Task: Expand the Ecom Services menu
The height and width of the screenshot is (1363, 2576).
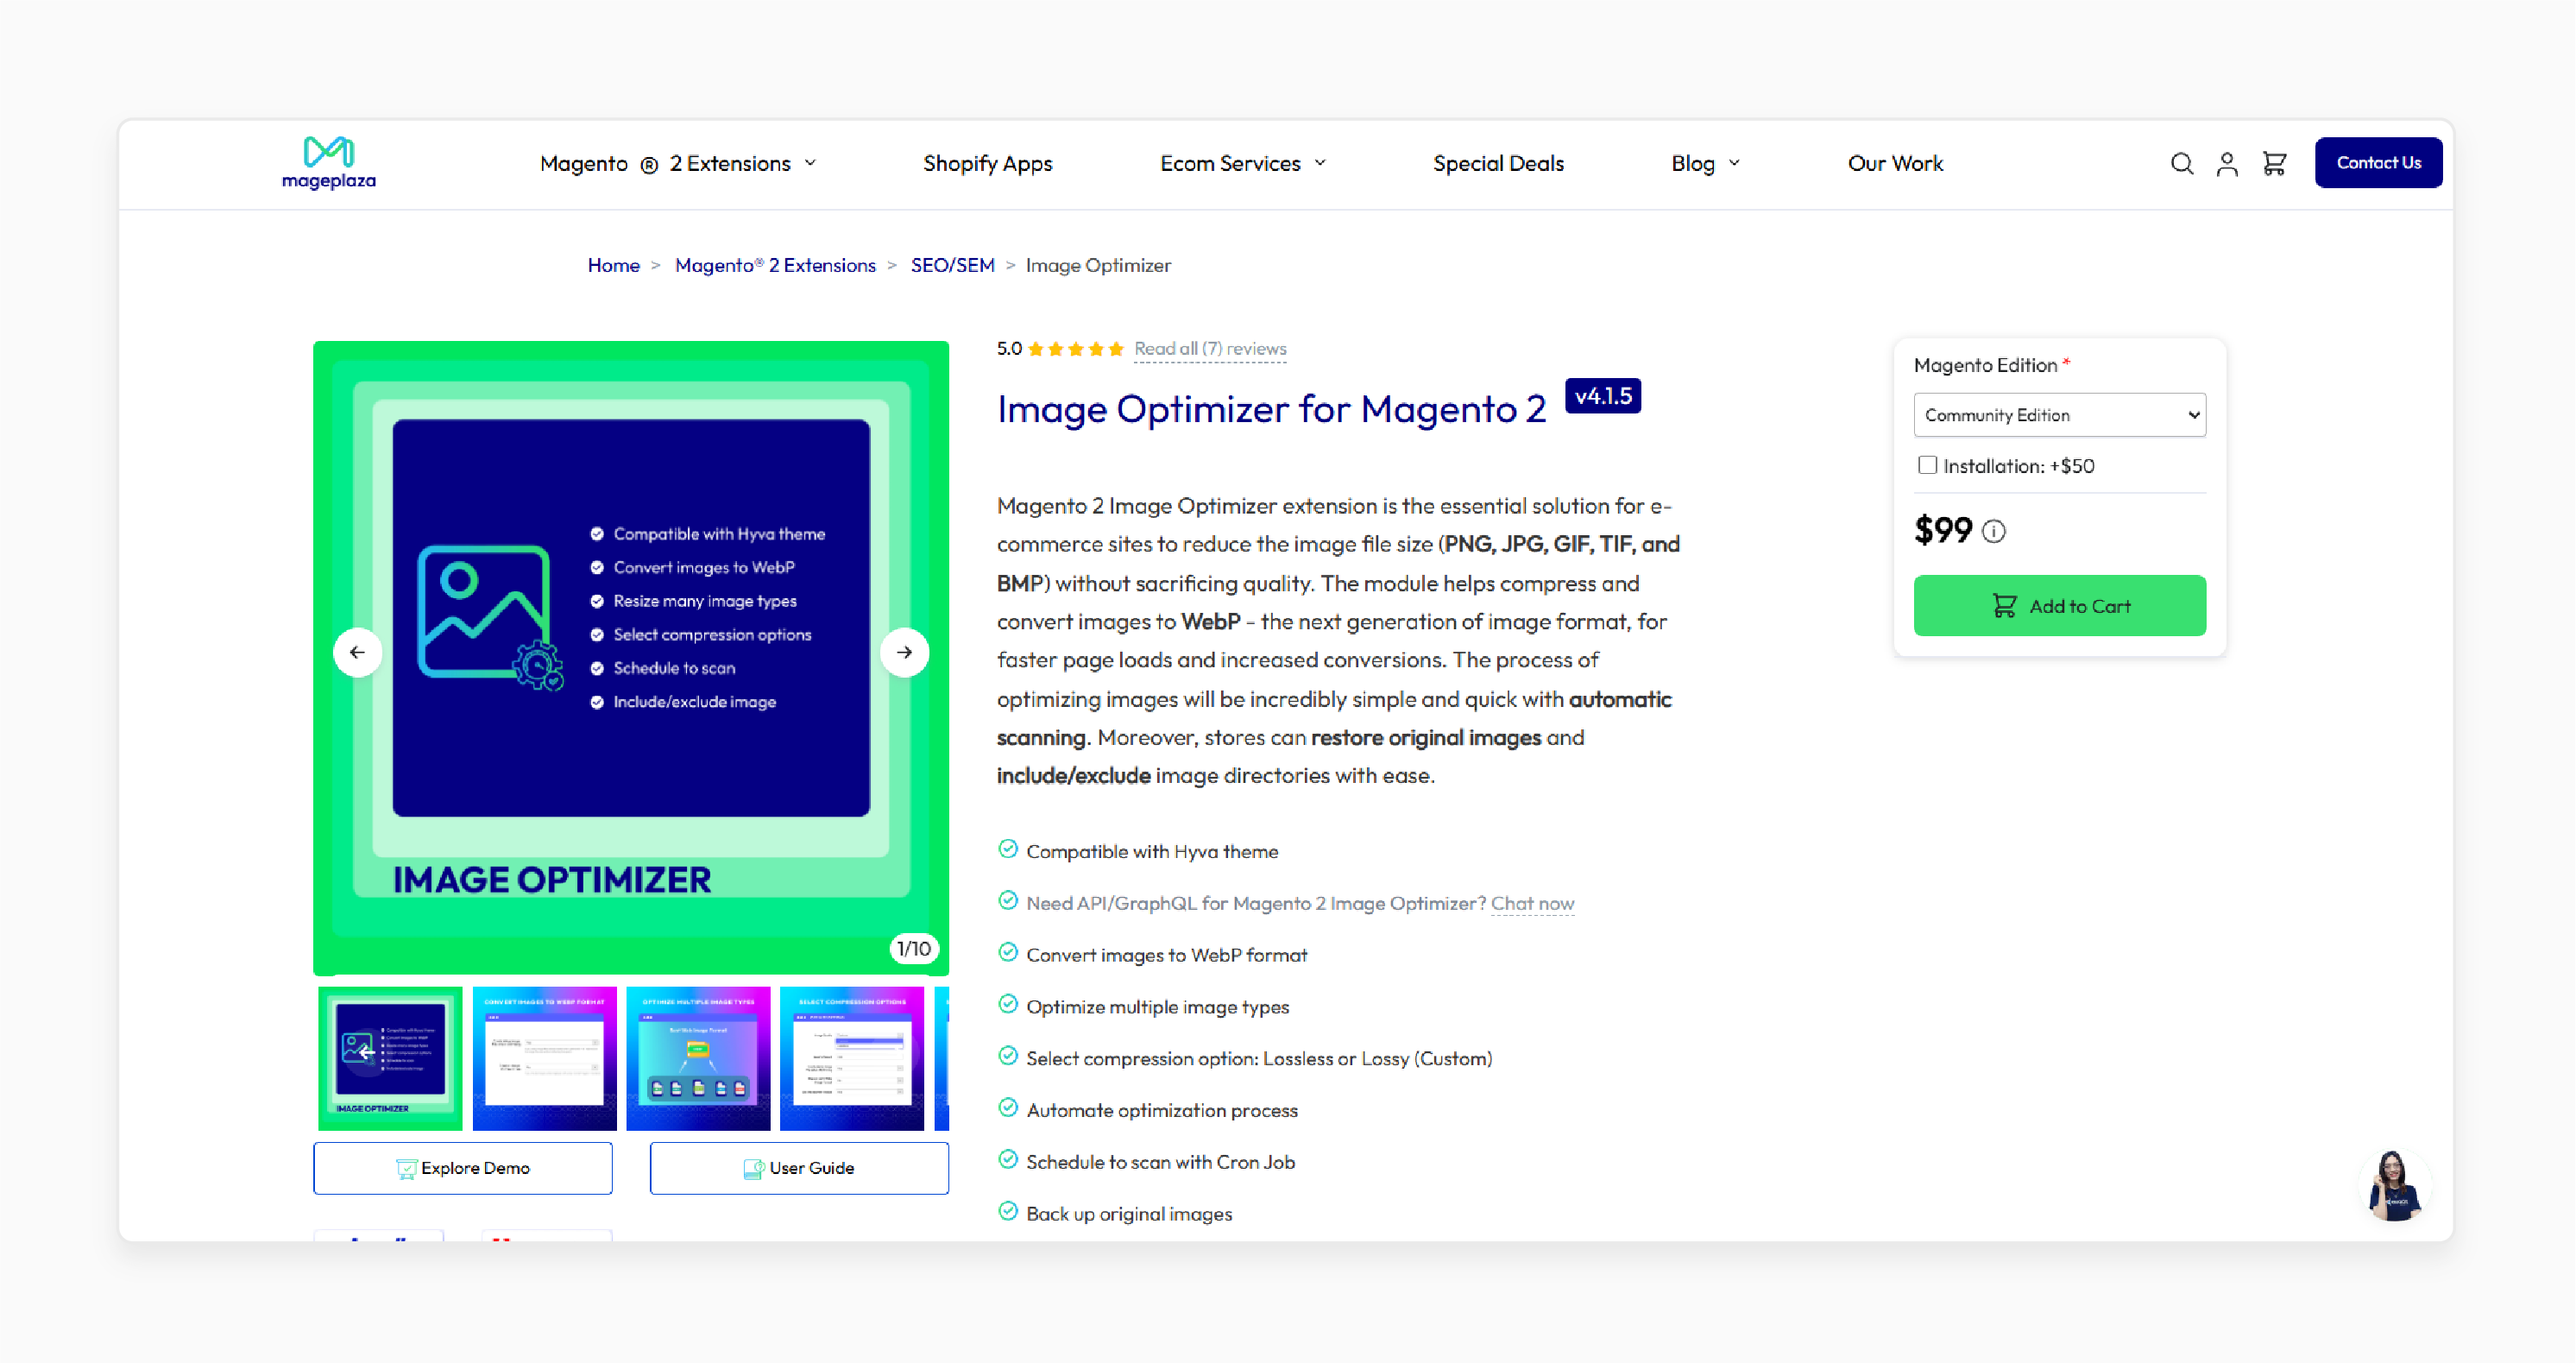Action: point(1243,163)
